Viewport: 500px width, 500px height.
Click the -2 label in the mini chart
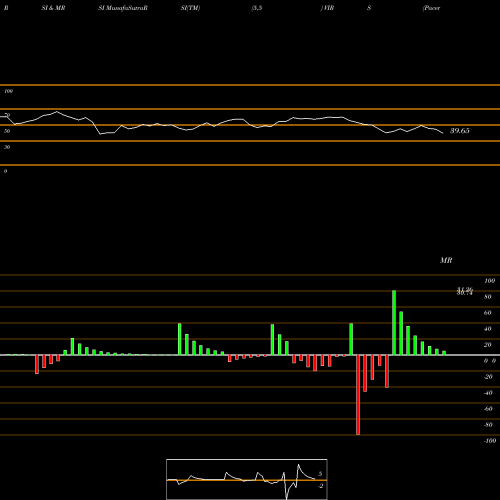click(320, 486)
